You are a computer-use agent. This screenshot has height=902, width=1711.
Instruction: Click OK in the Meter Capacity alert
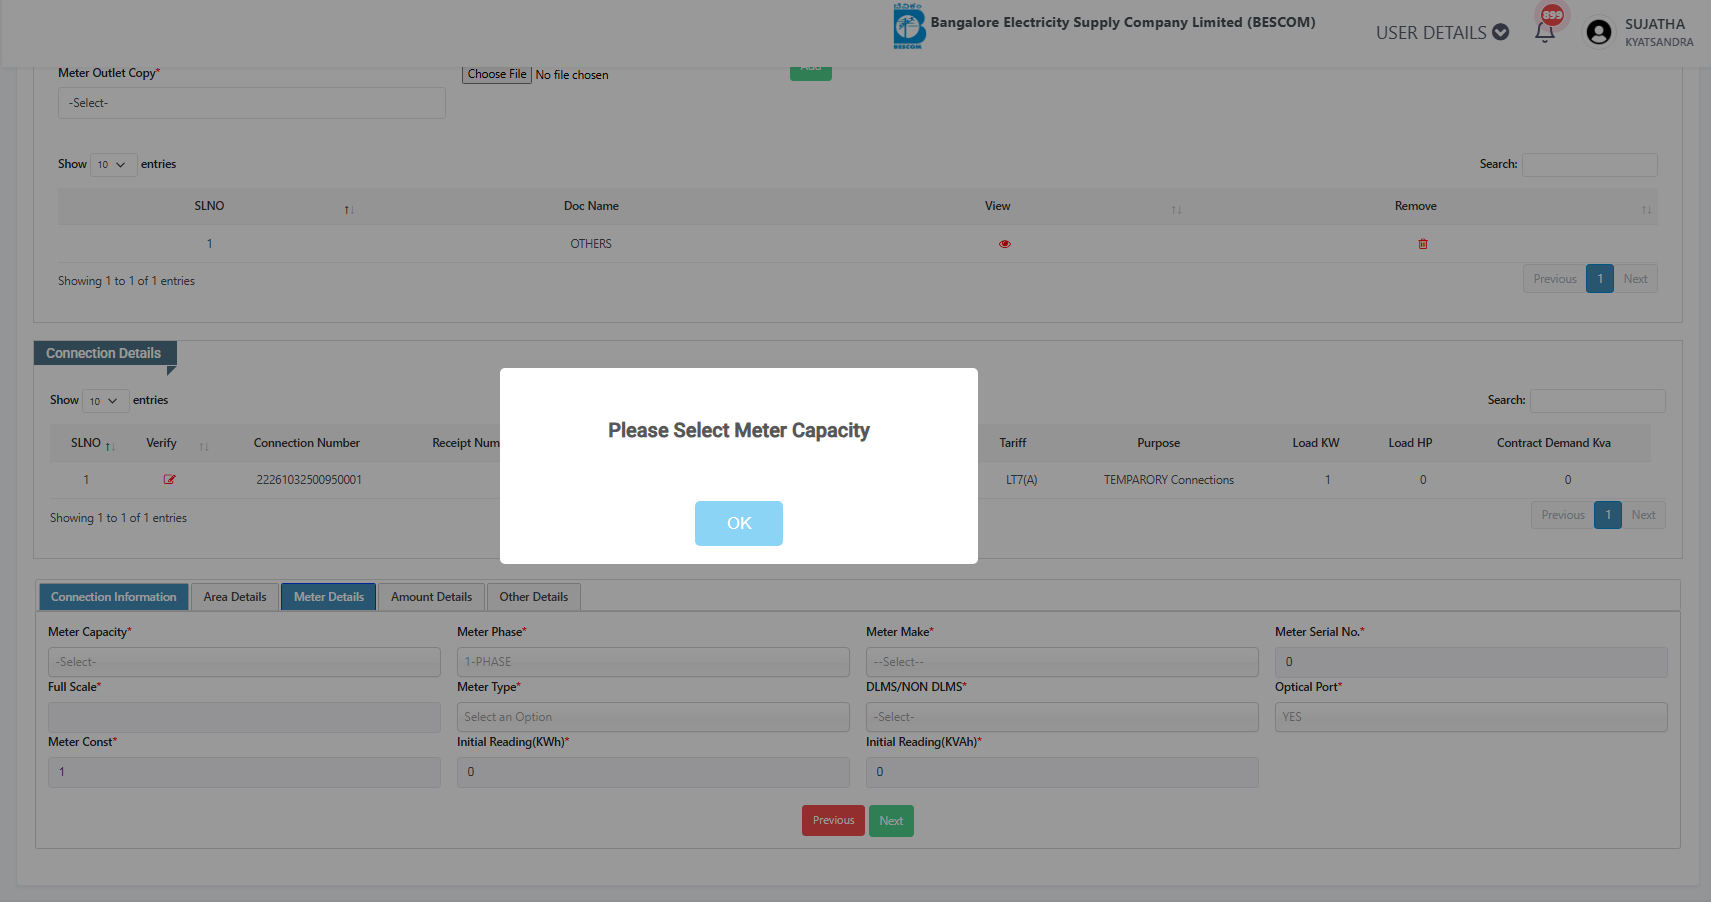[x=738, y=523]
